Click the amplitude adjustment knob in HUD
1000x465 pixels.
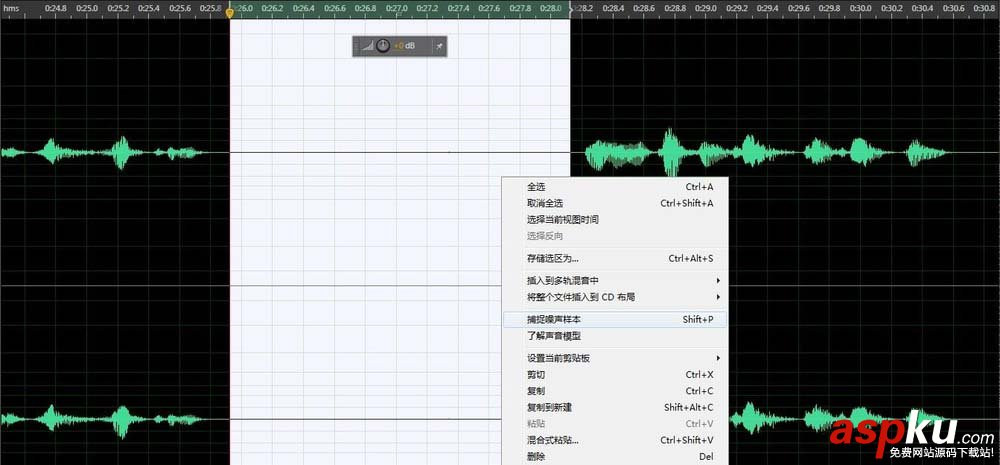pos(383,46)
